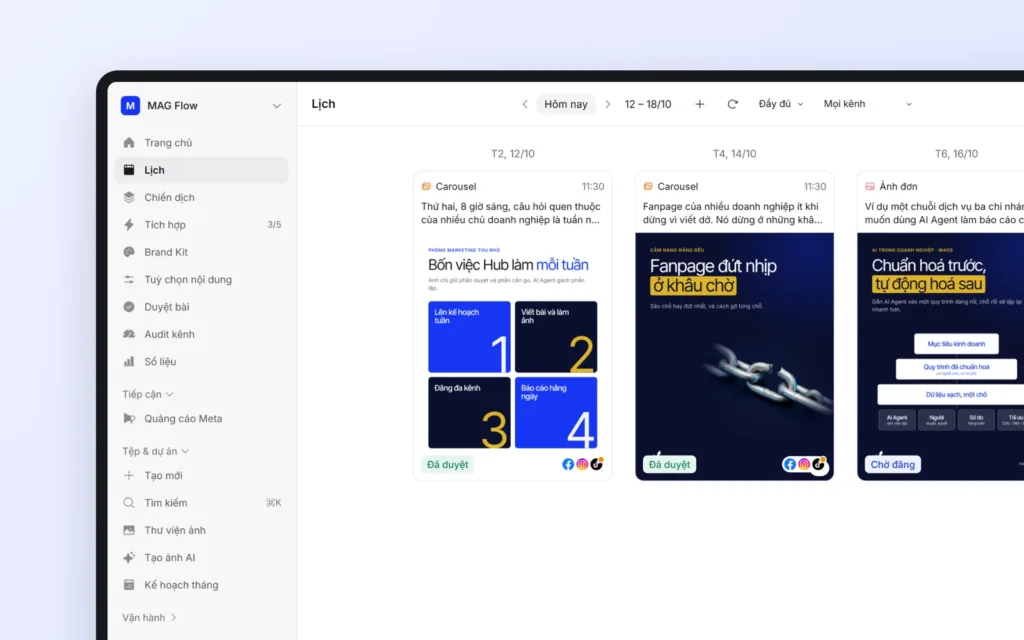
Task: Open the Chiến dịch menu item
Action: click(x=201, y=197)
